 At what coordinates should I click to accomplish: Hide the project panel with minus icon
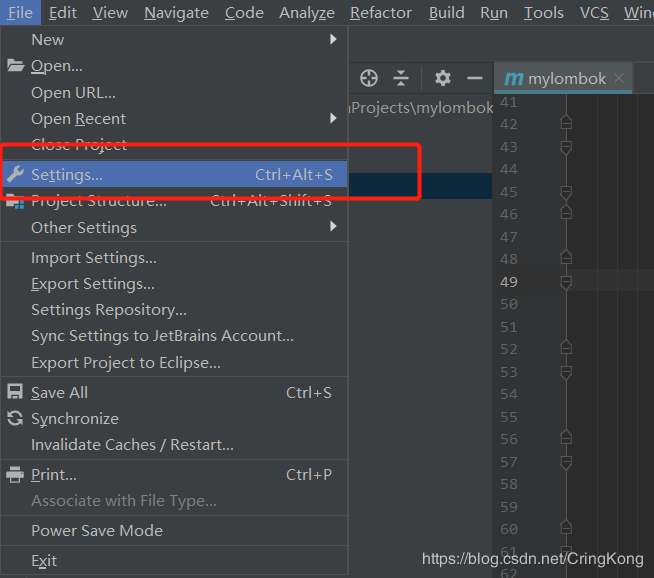coord(475,78)
